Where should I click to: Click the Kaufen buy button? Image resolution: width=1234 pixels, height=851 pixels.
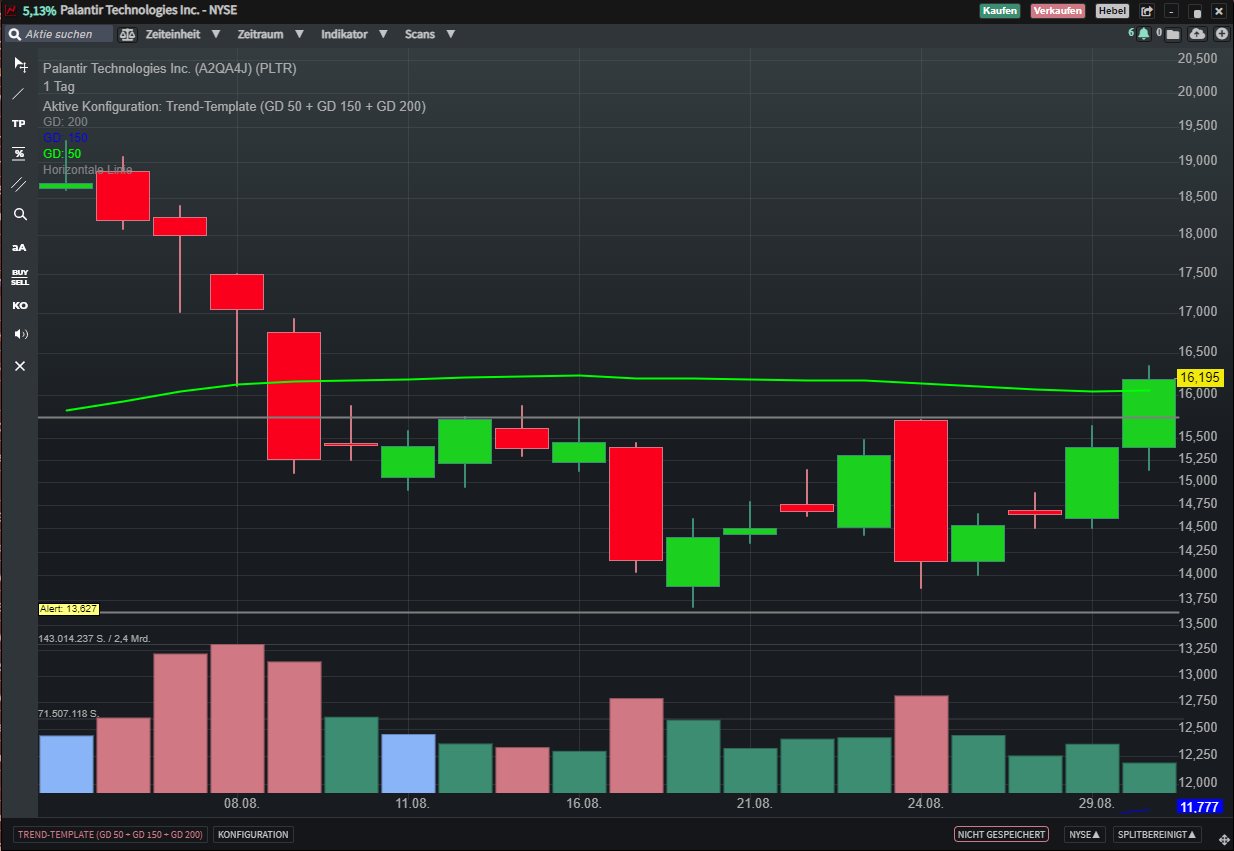coord(1000,11)
